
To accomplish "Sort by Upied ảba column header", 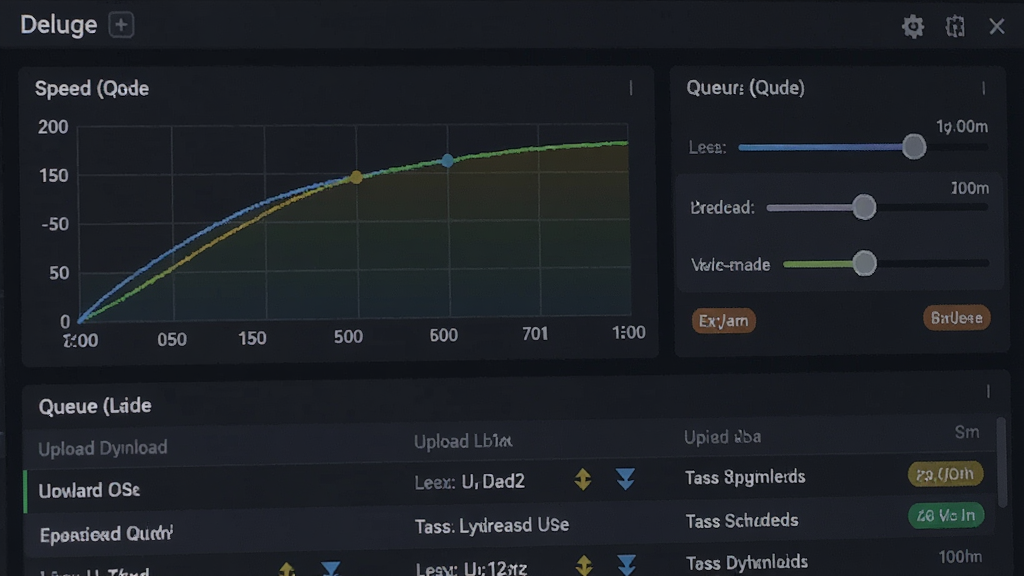I will point(722,437).
